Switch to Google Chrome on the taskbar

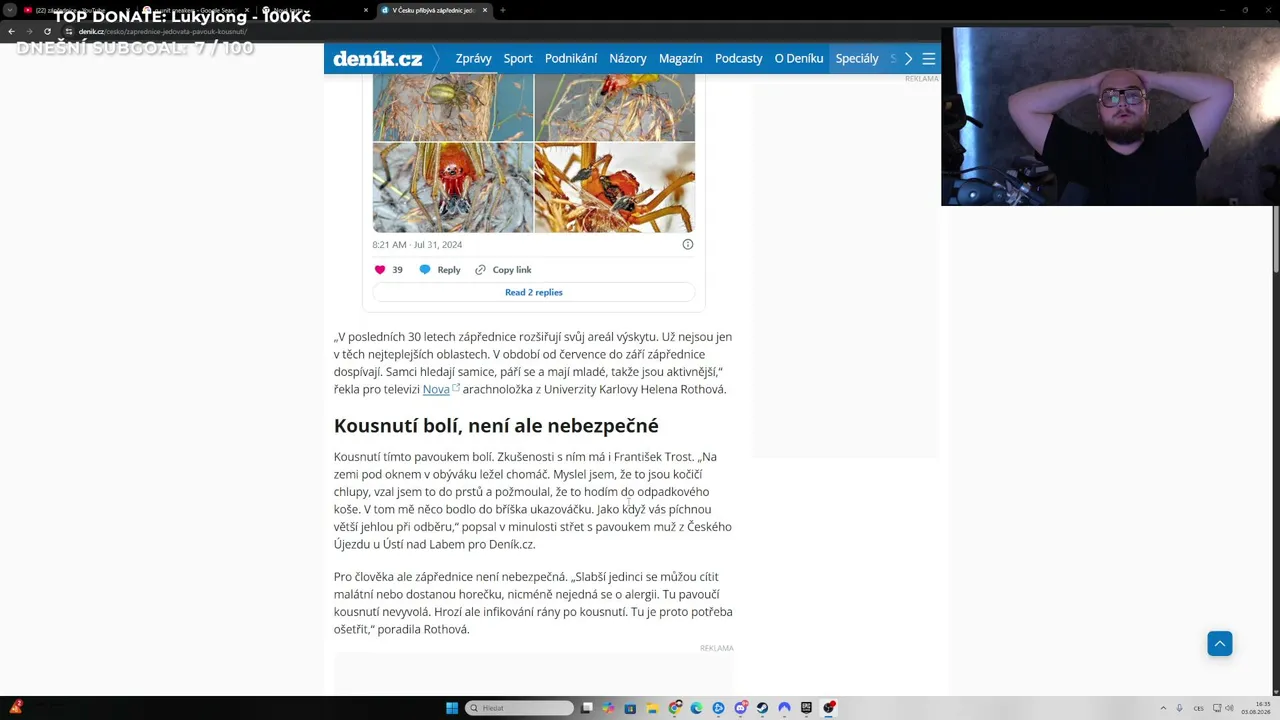point(675,708)
